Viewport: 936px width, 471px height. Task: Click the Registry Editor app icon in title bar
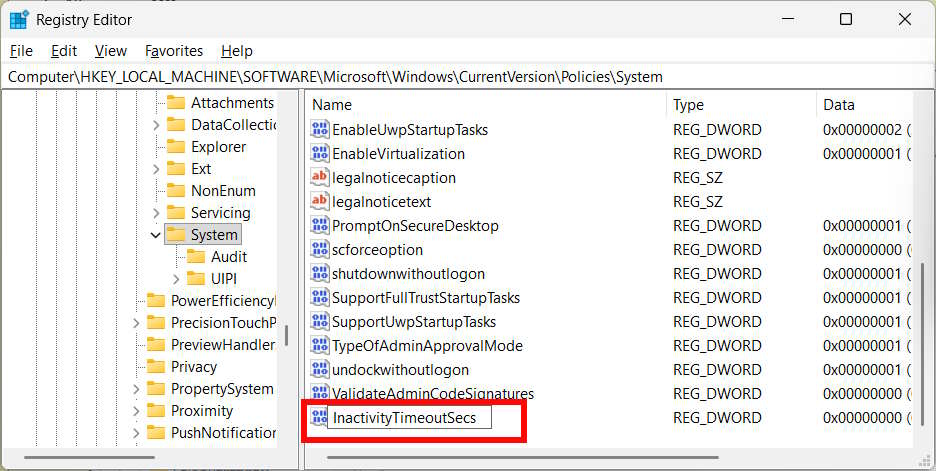(19, 19)
